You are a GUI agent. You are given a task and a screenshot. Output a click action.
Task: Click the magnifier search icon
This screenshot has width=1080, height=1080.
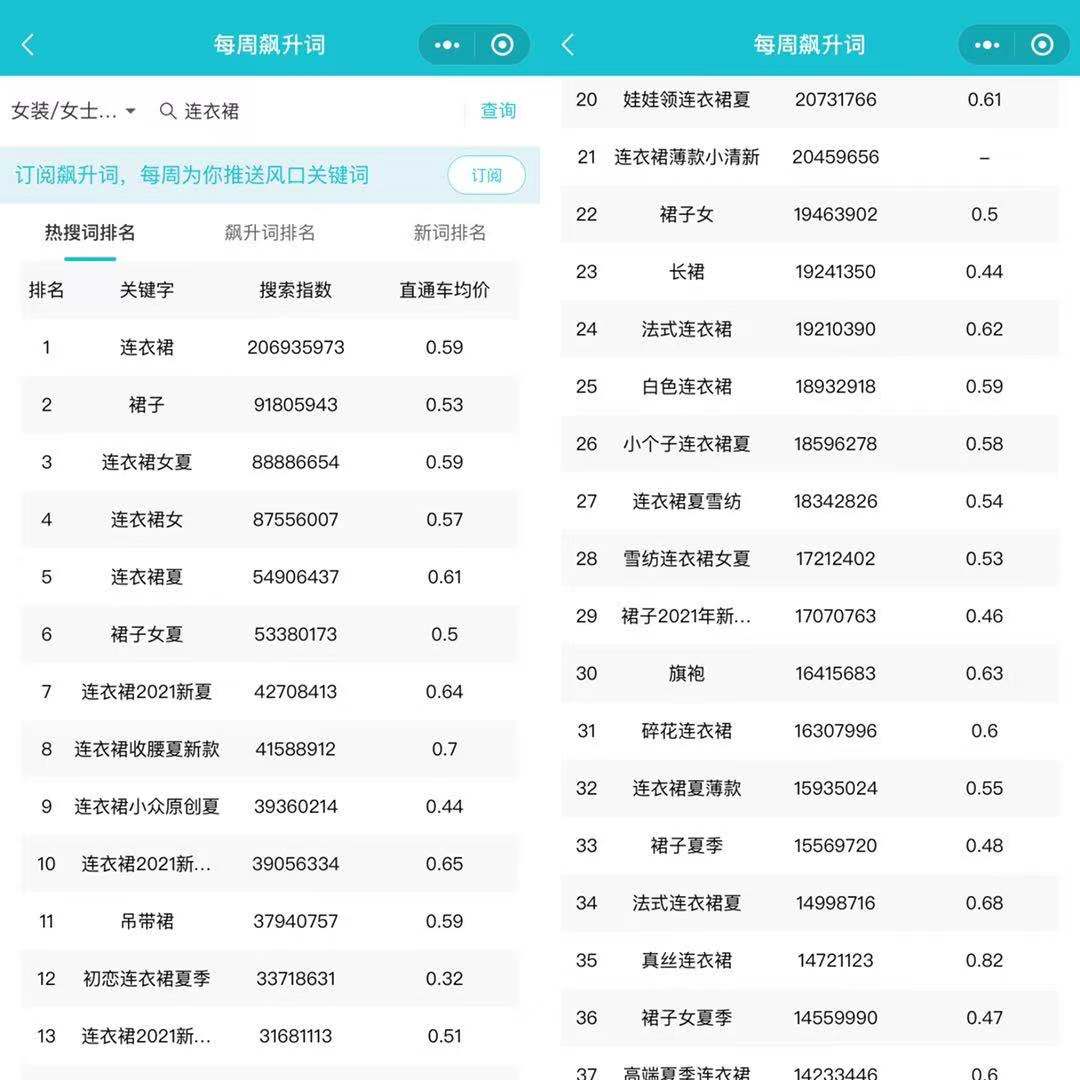(167, 110)
